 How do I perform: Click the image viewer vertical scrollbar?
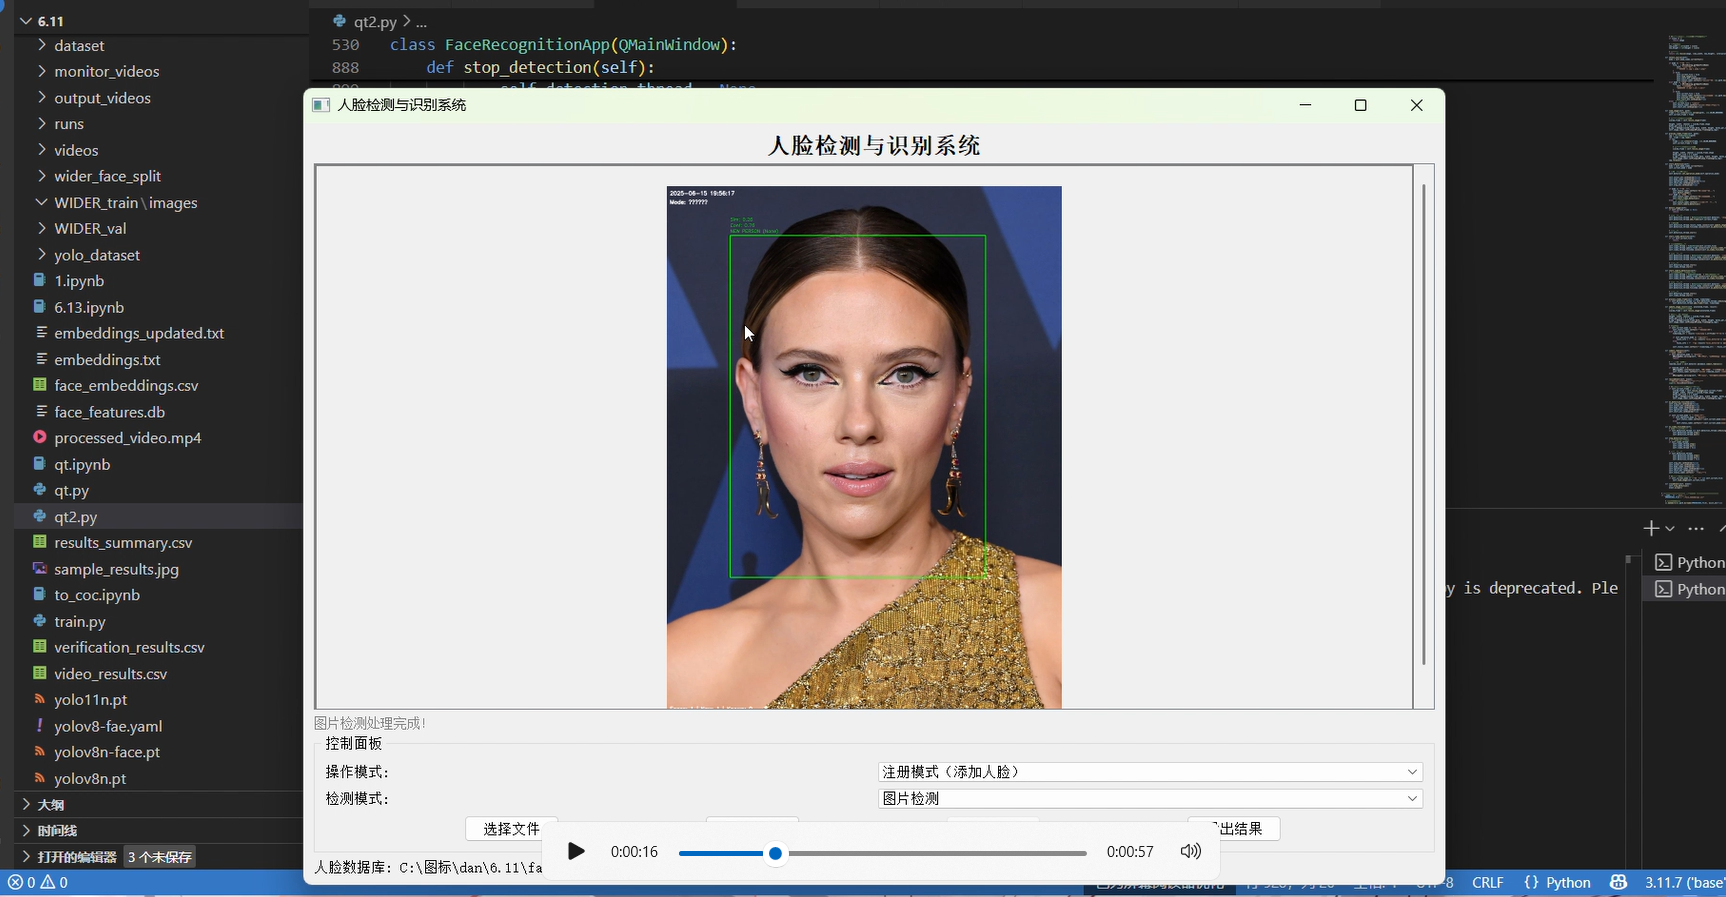click(1424, 425)
